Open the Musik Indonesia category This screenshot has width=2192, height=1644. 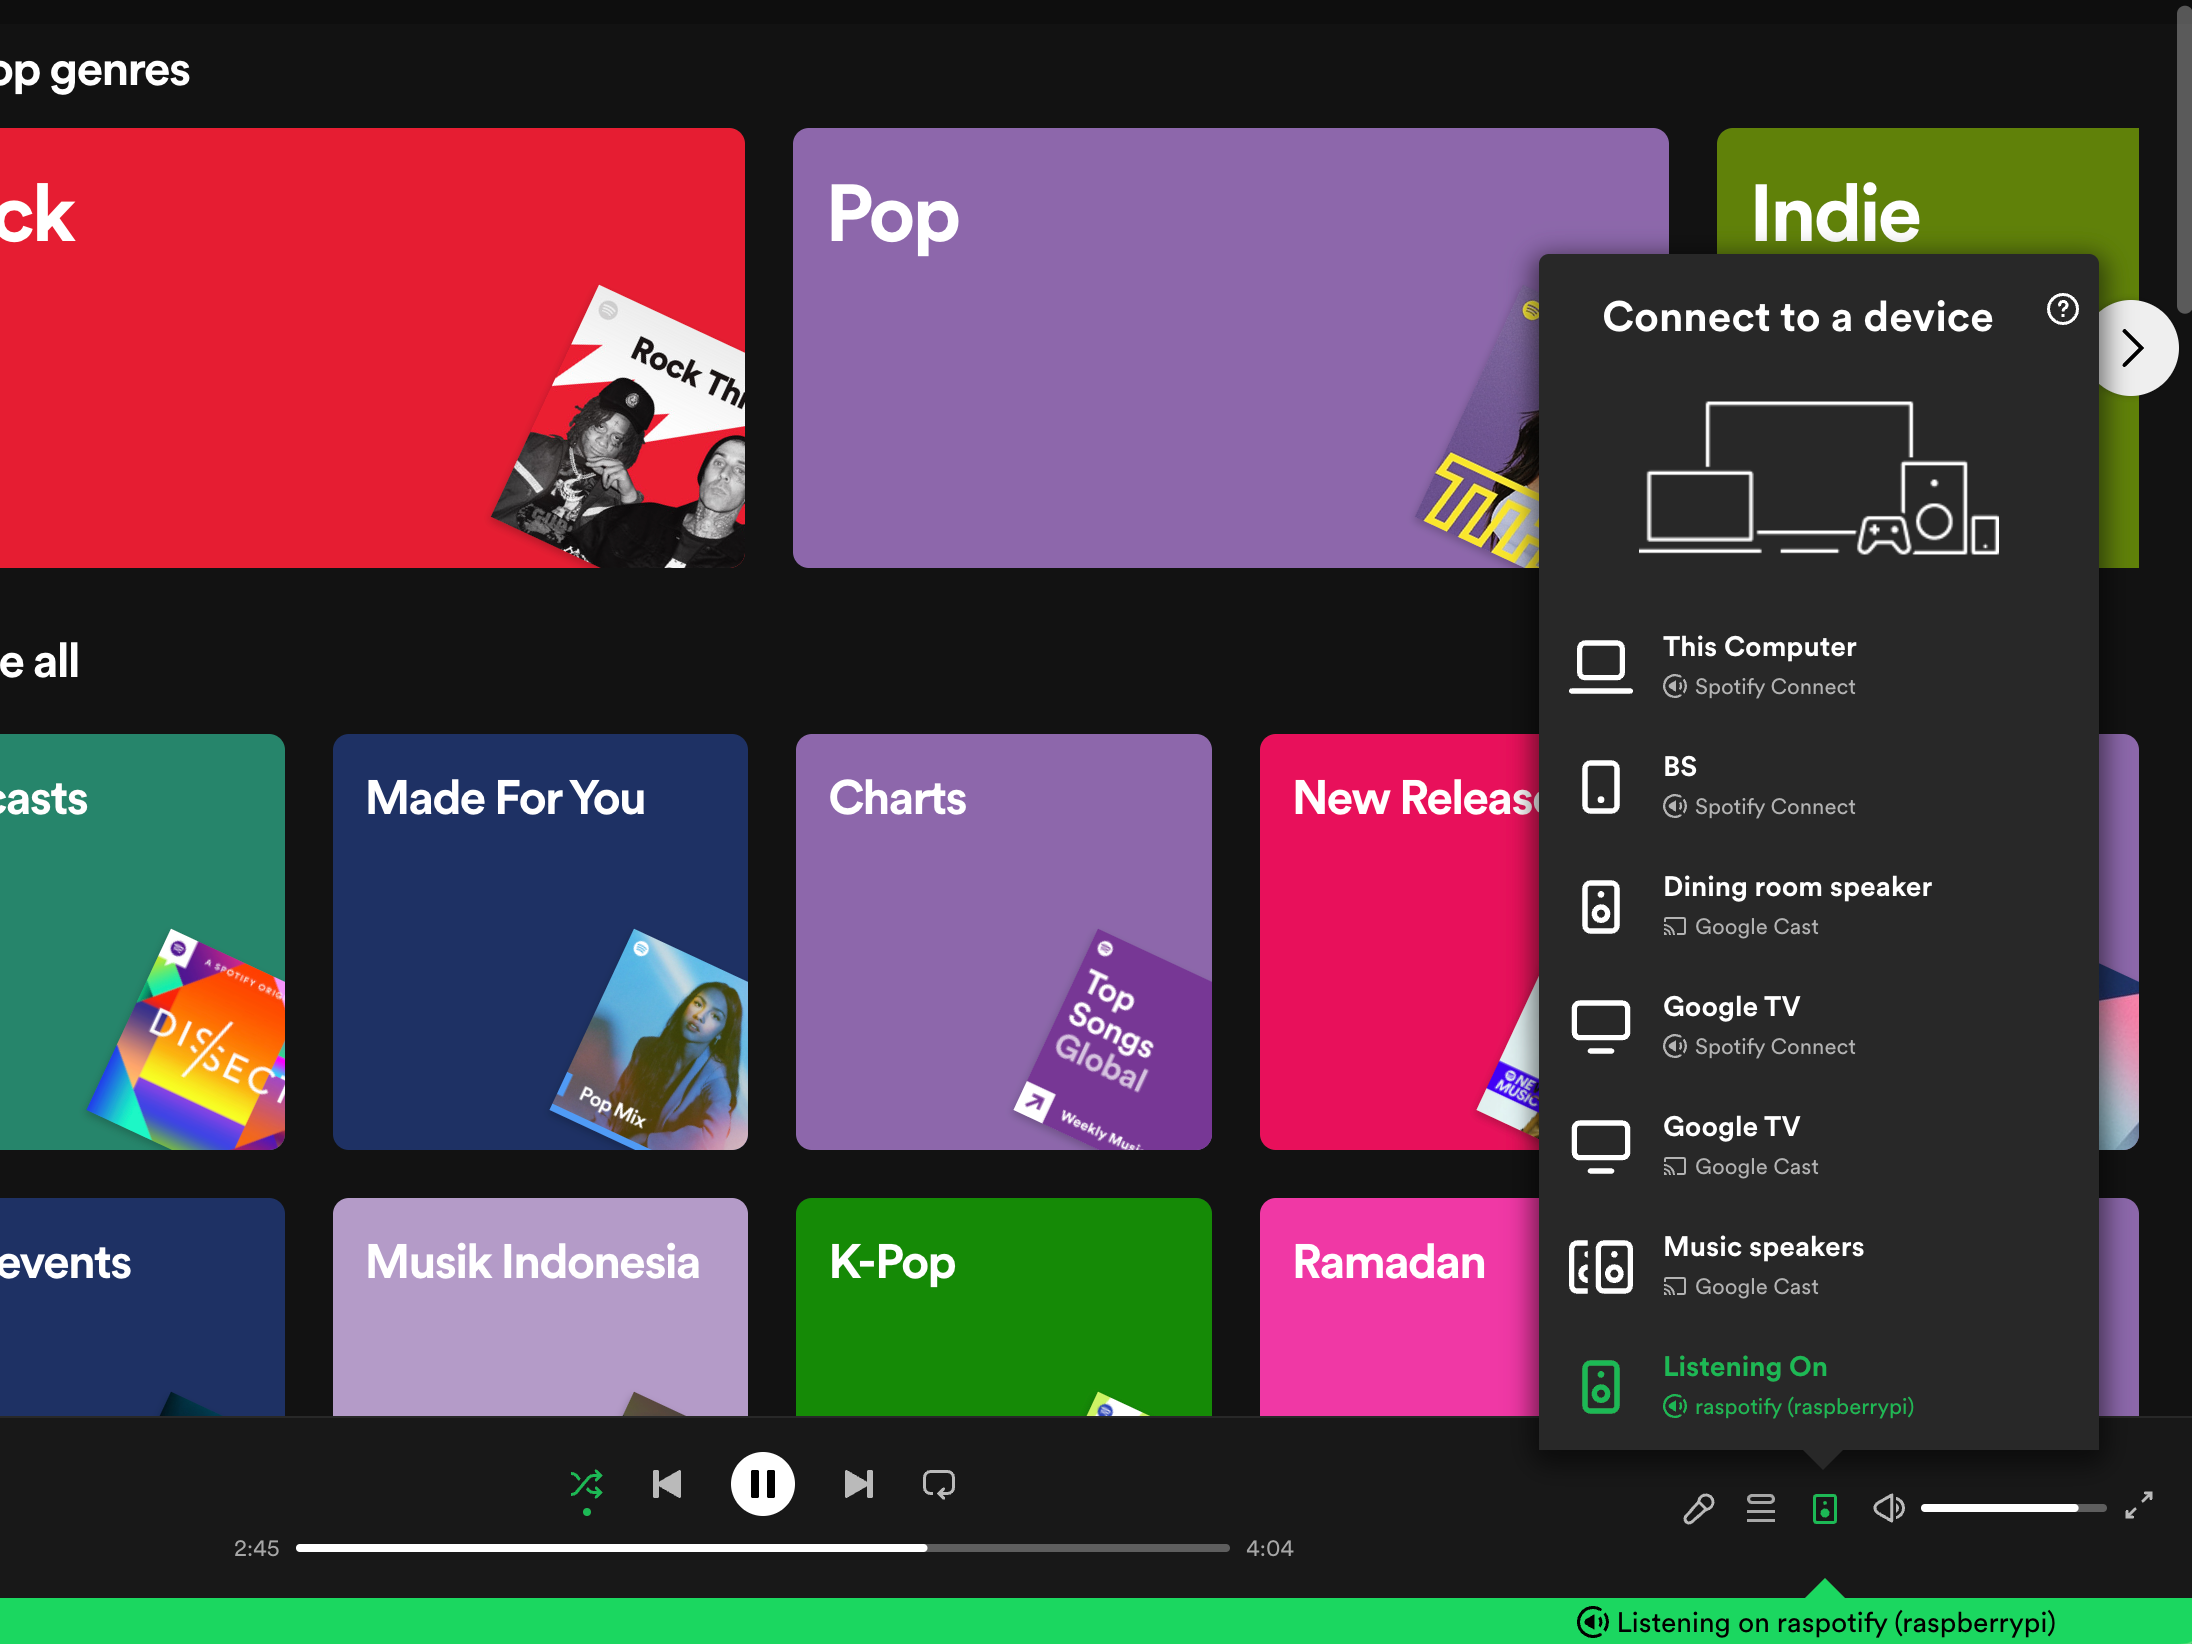tap(540, 1306)
